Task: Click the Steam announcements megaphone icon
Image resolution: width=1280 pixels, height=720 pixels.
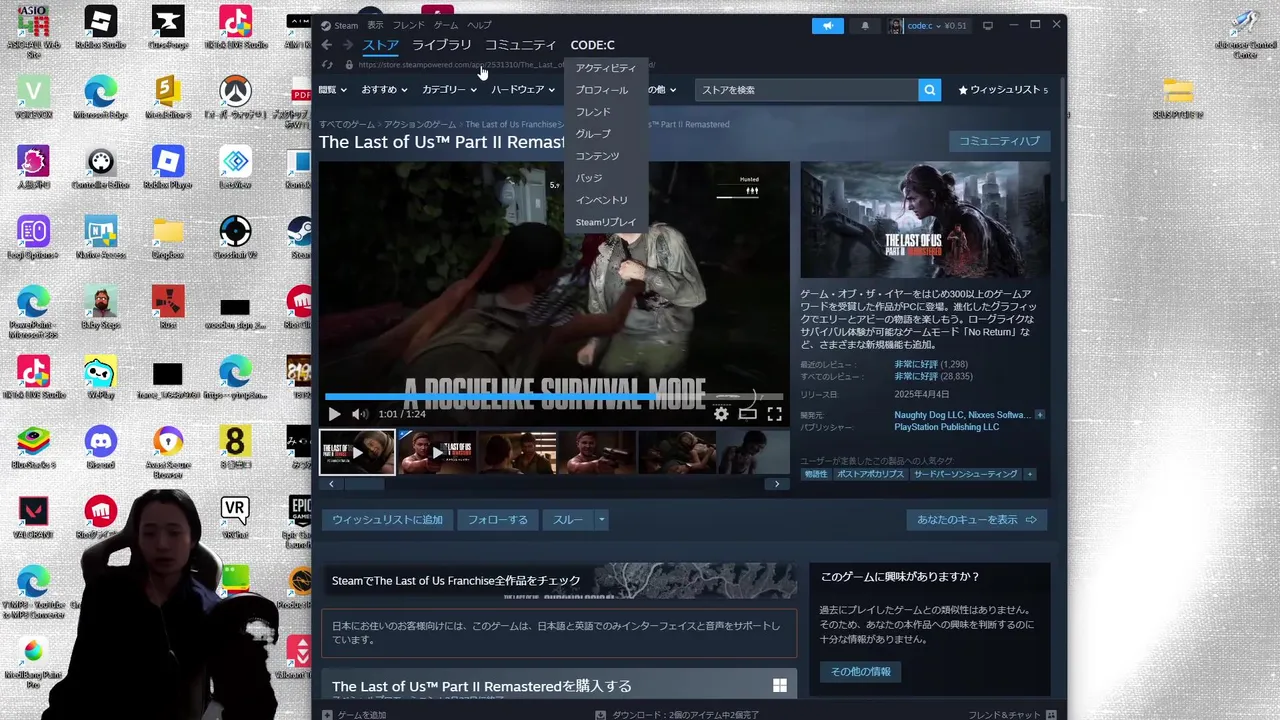Action: tap(828, 26)
